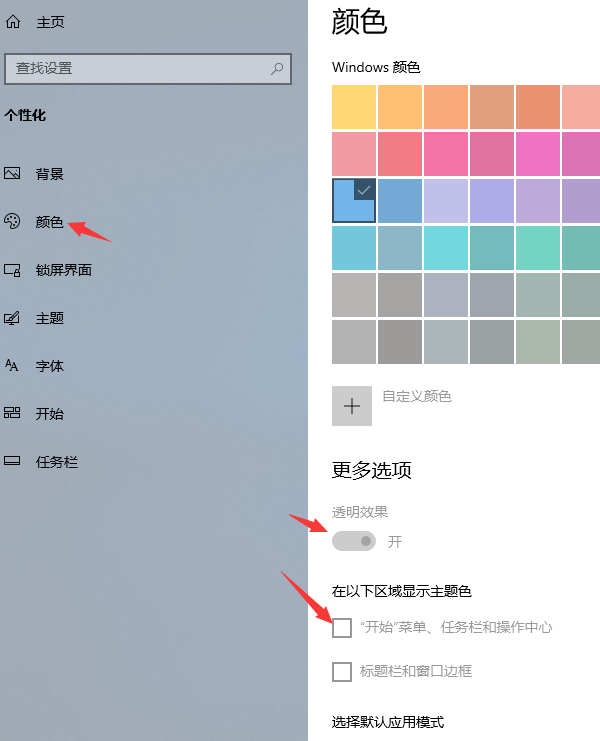The image size is (600, 741).
Task: Select the currently checked blue color swatch
Action: [x=354, y=200]
